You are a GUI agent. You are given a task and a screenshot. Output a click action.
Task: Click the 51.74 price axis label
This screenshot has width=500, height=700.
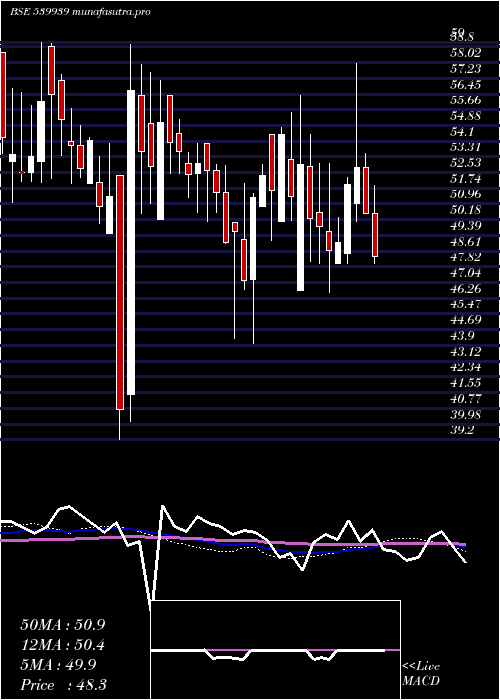[466, 179]
